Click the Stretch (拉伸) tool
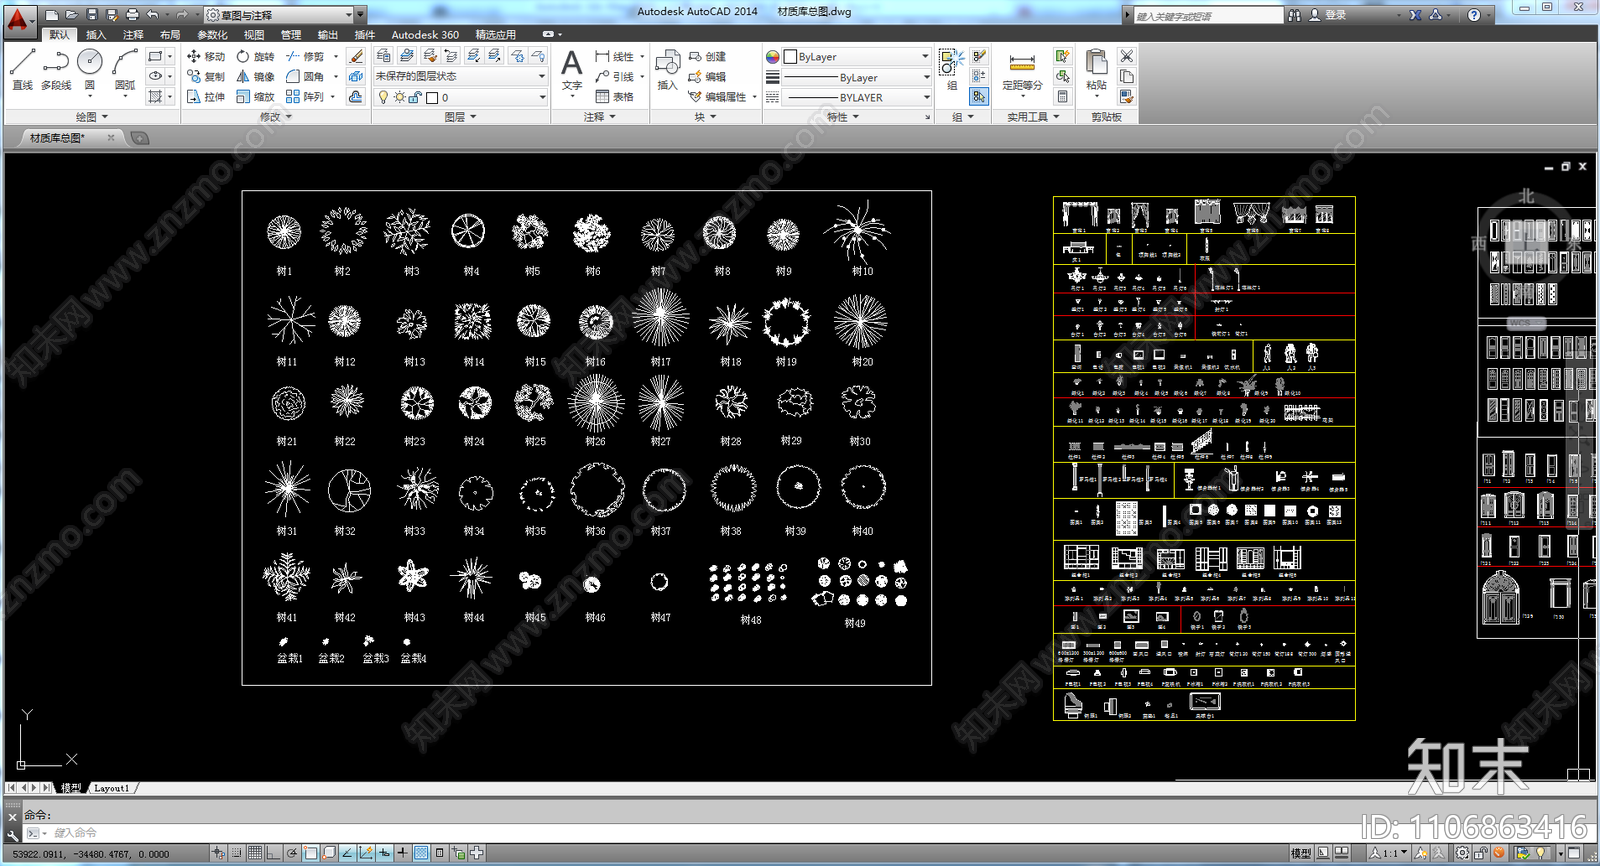The width and height of the screenshot is (1600, 866). [x=206, y=97]
